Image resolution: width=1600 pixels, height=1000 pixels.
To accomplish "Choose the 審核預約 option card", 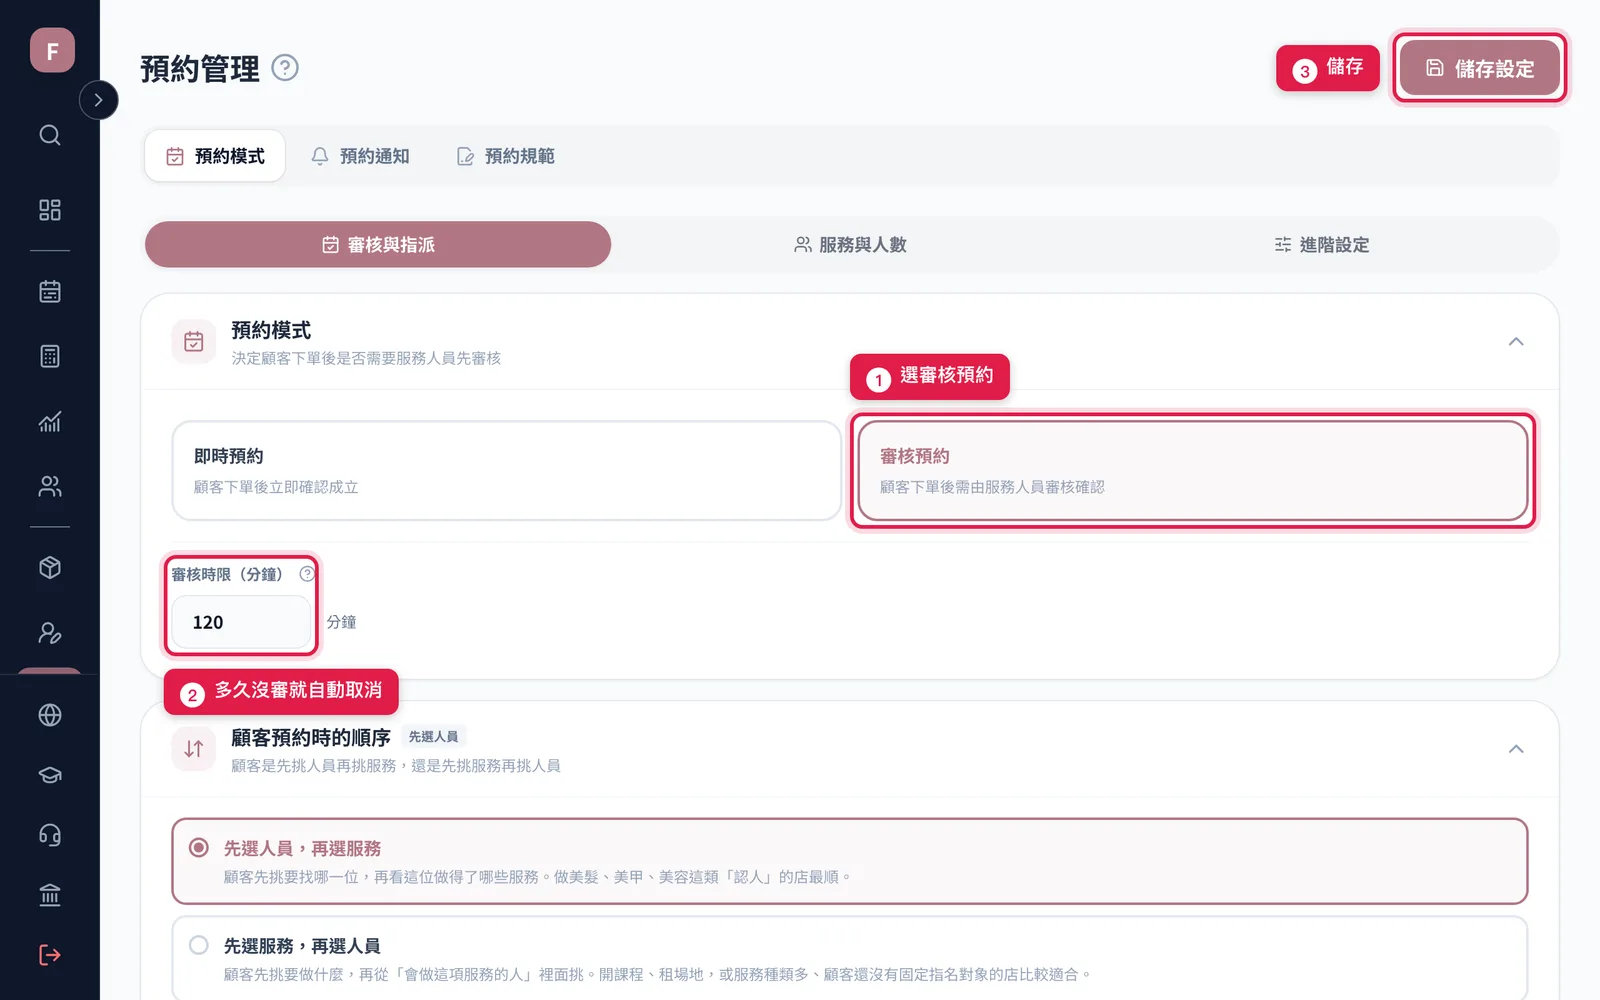I will pyautogui.click(x=1193, y=470).
